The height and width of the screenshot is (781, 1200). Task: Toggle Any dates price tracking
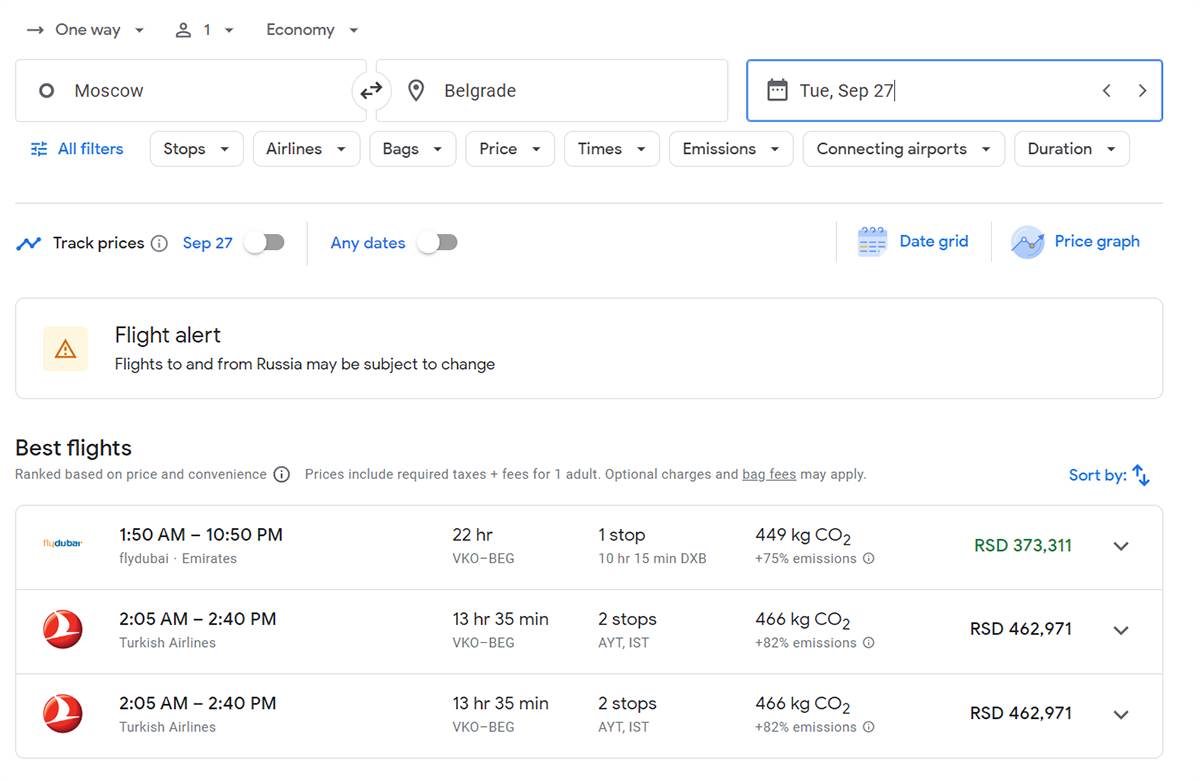(x=438, y=243)
